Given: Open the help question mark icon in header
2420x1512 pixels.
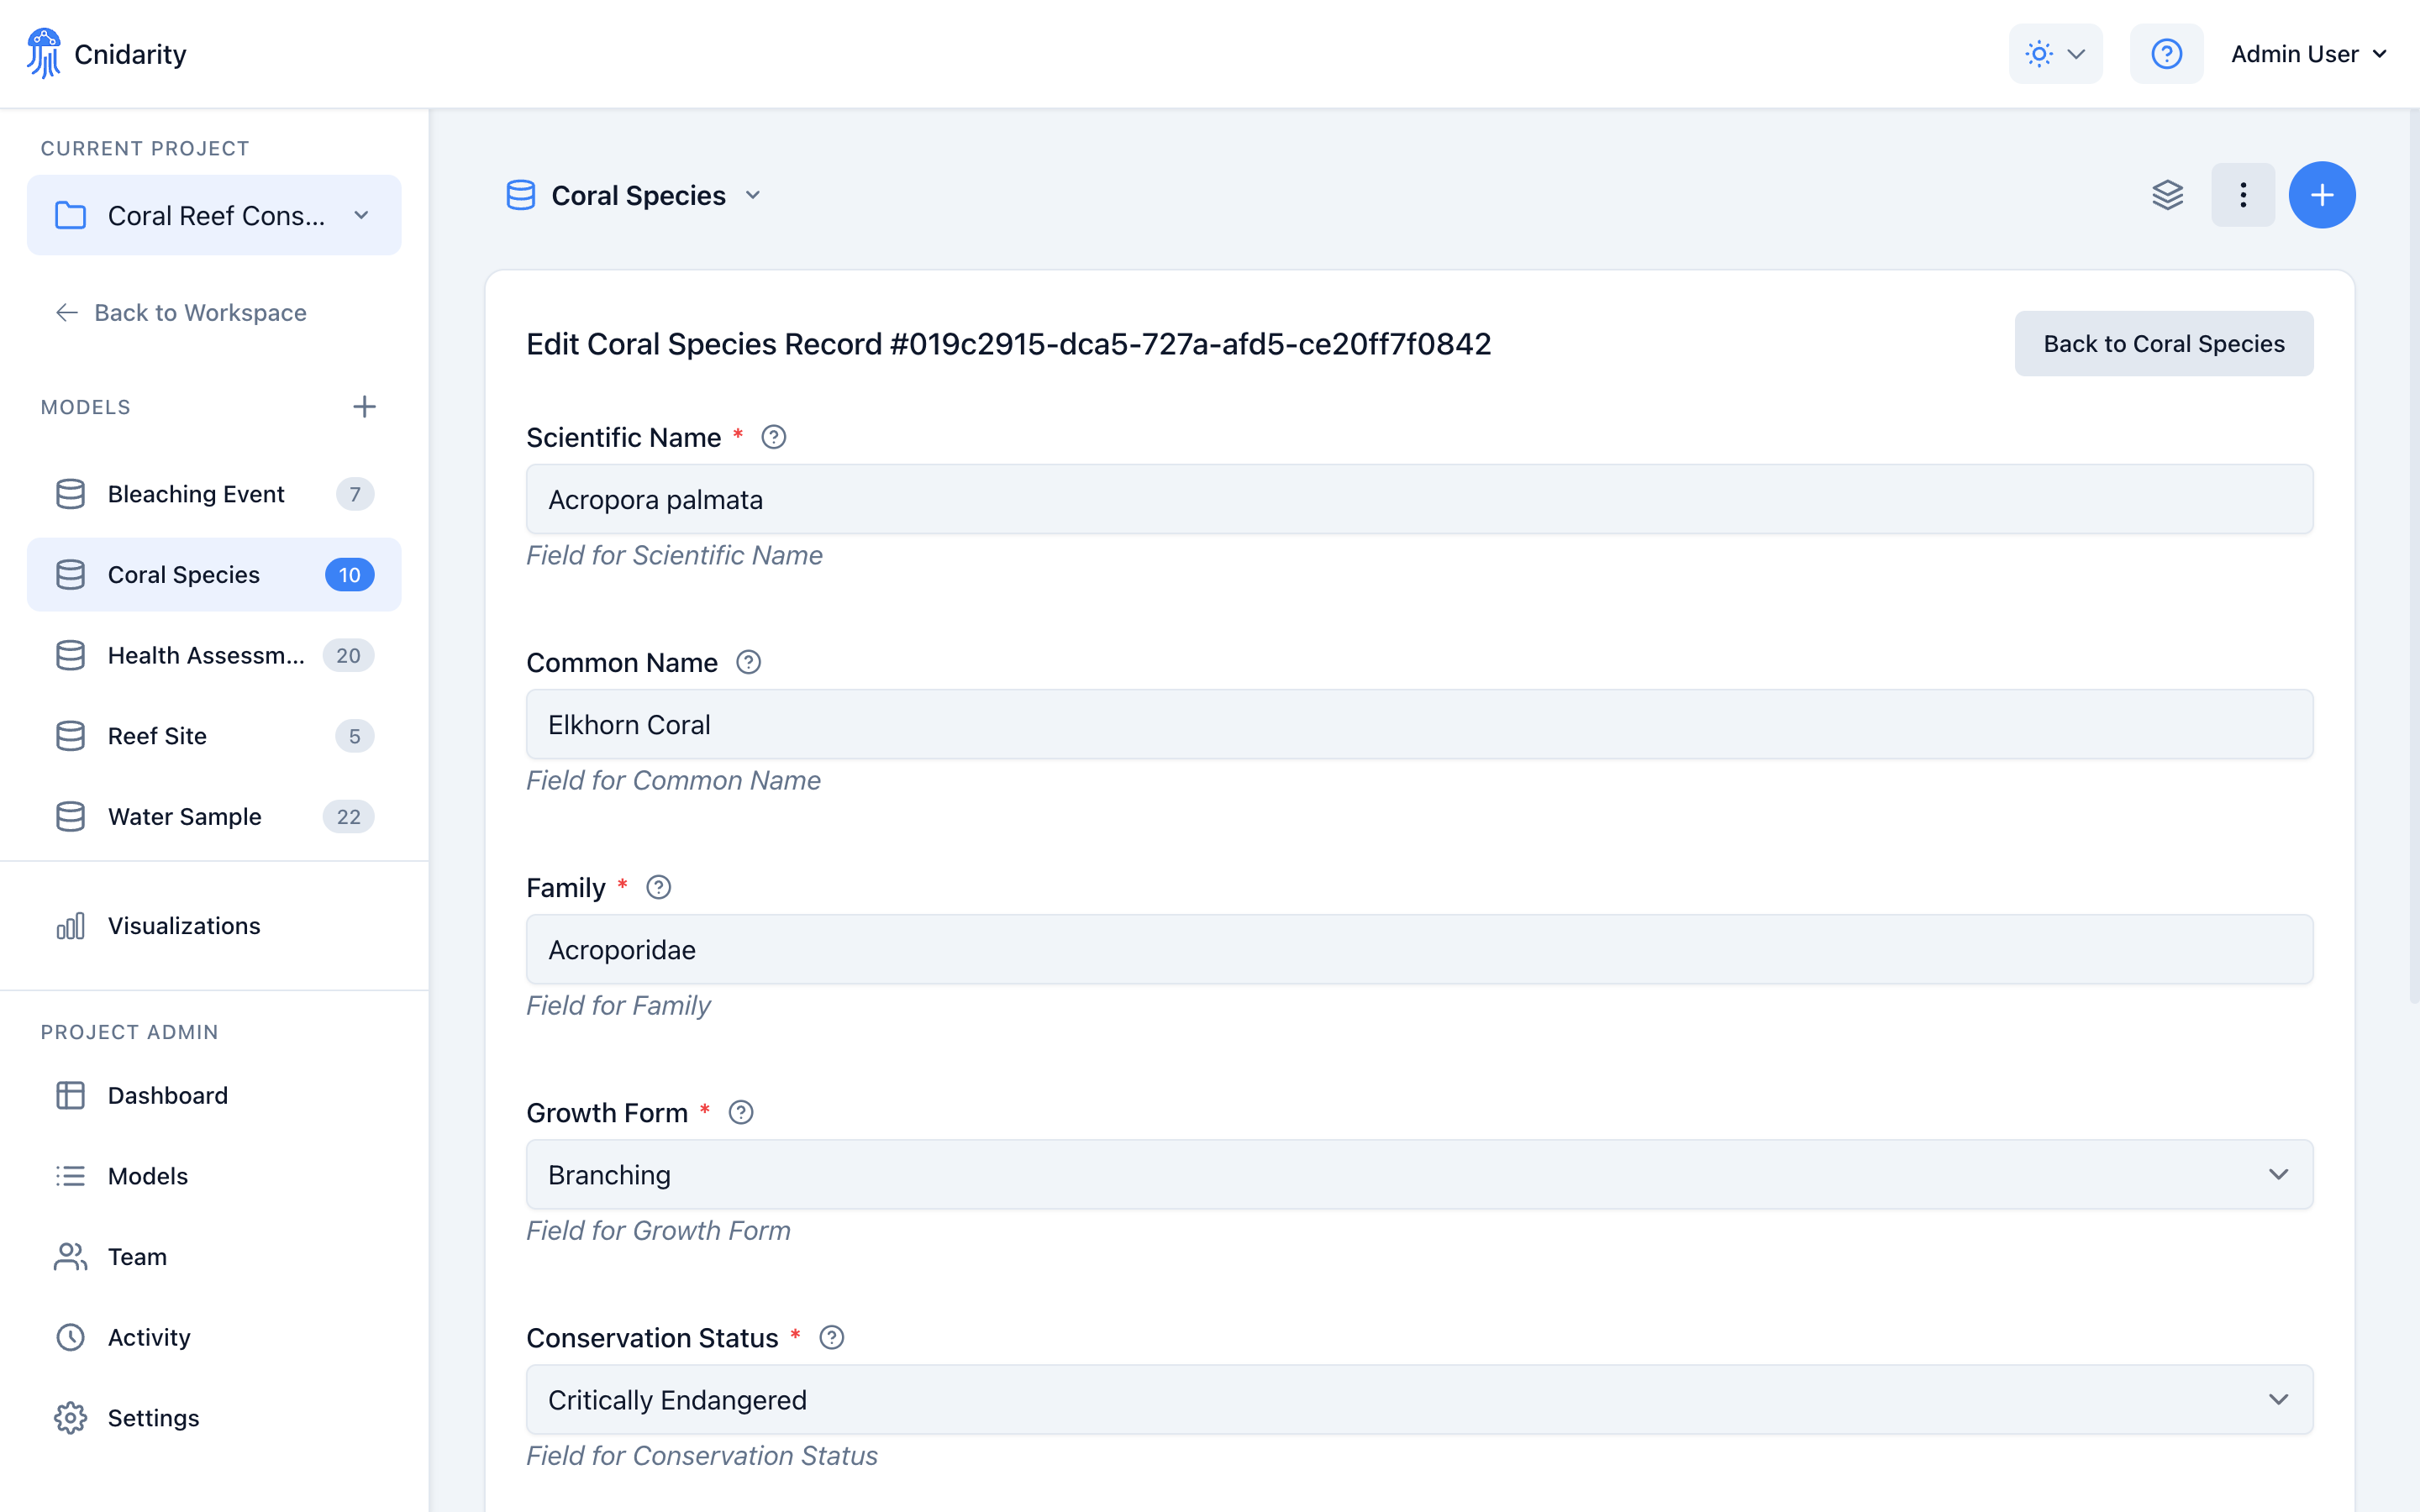Looking at the screenshot, I should pyautogui.click(x=2166, y=53).
